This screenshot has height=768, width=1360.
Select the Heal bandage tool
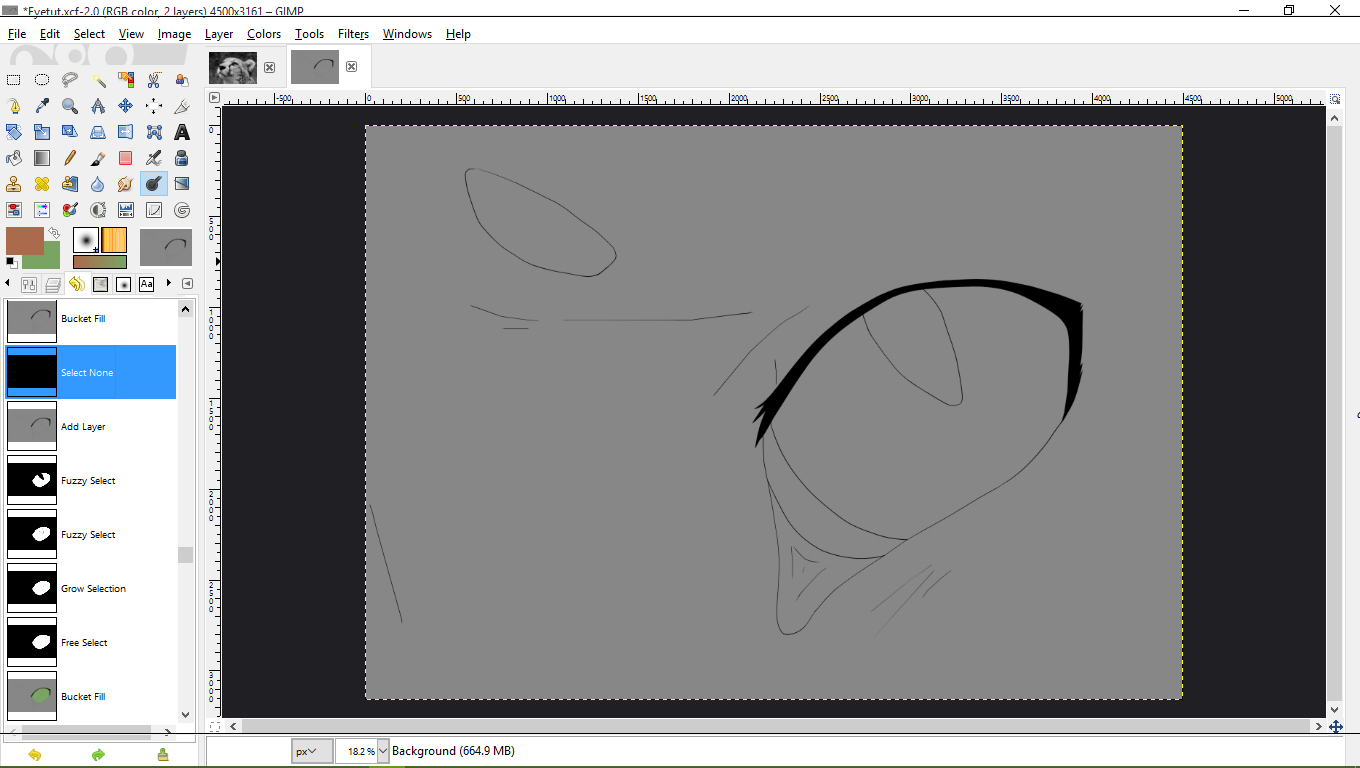(x=42, y=184)
